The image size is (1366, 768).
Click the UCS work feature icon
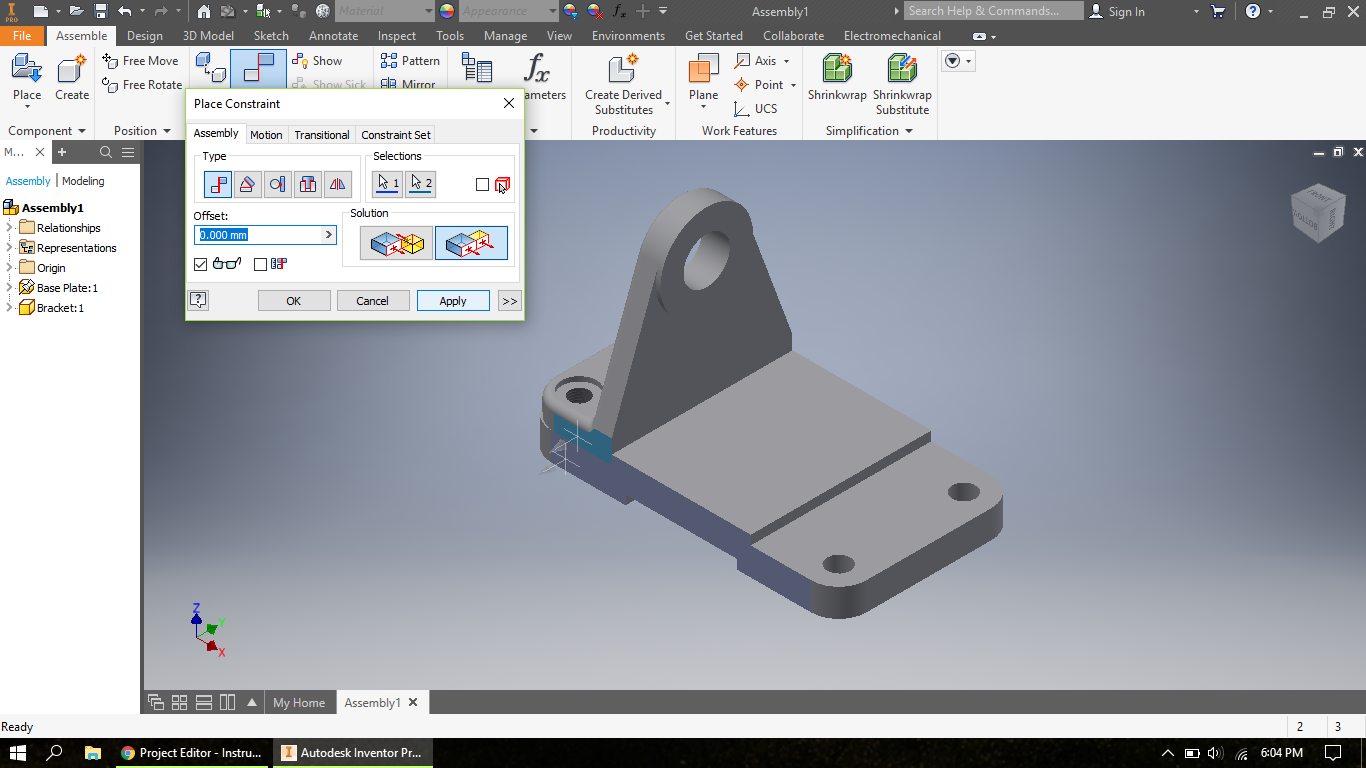(x=743, y=109)
